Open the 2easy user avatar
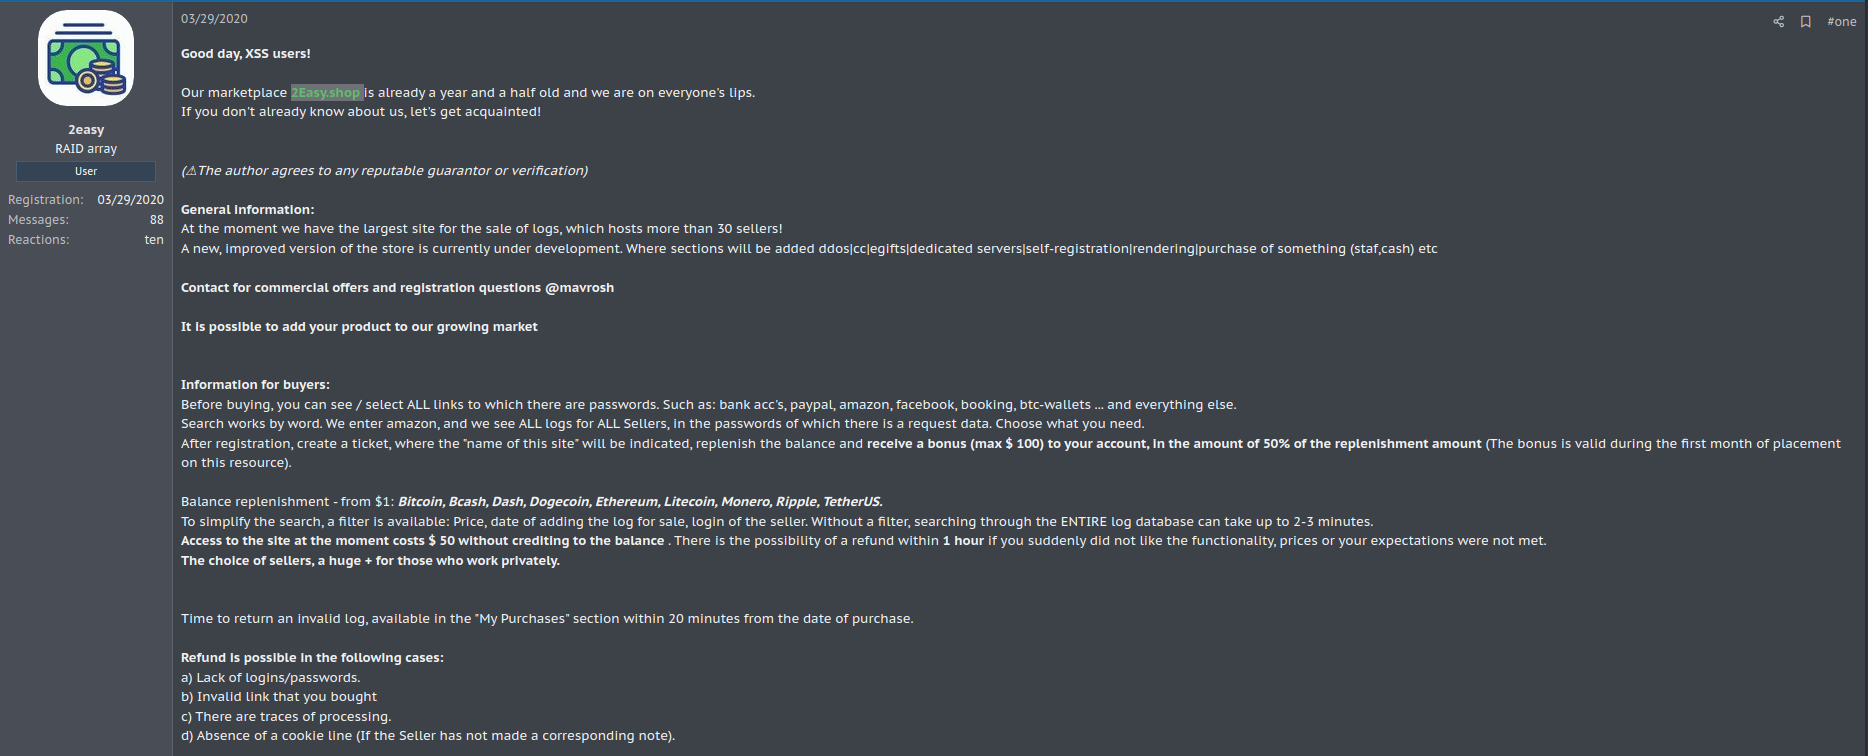The height and width of the screenshot is (756, 1868). 86,58
